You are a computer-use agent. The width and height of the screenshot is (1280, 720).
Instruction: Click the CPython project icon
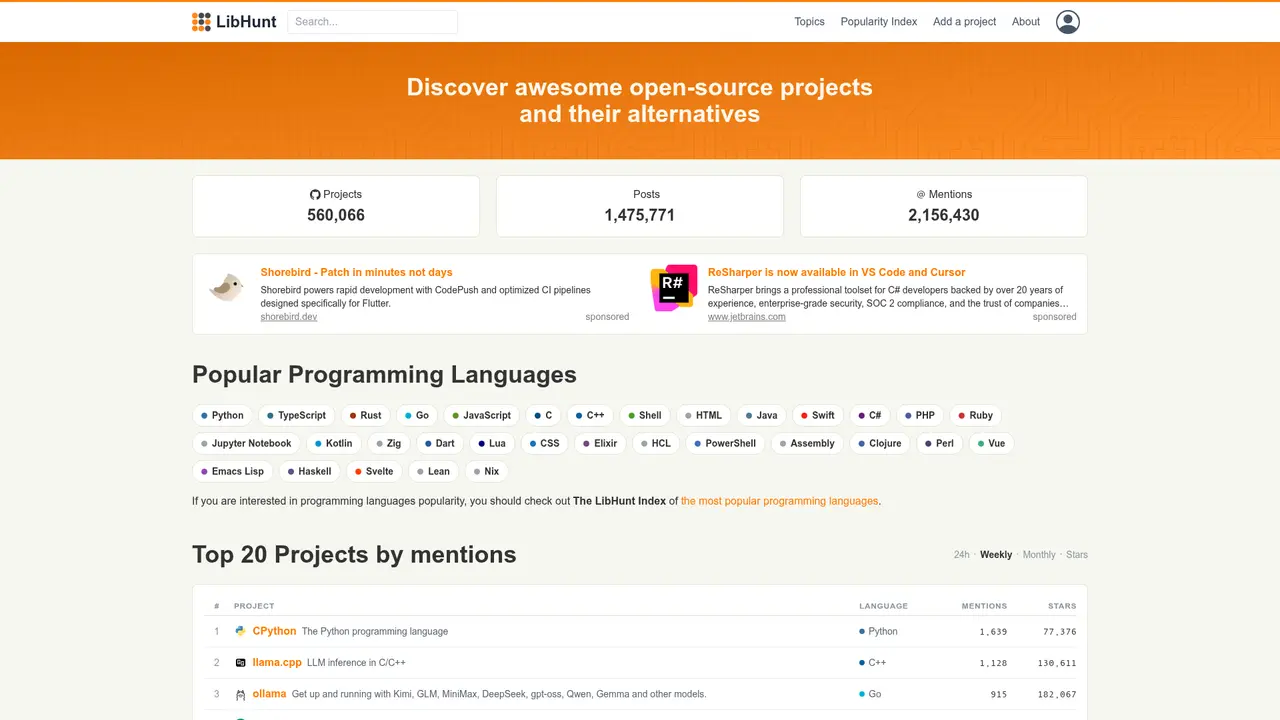240,631
